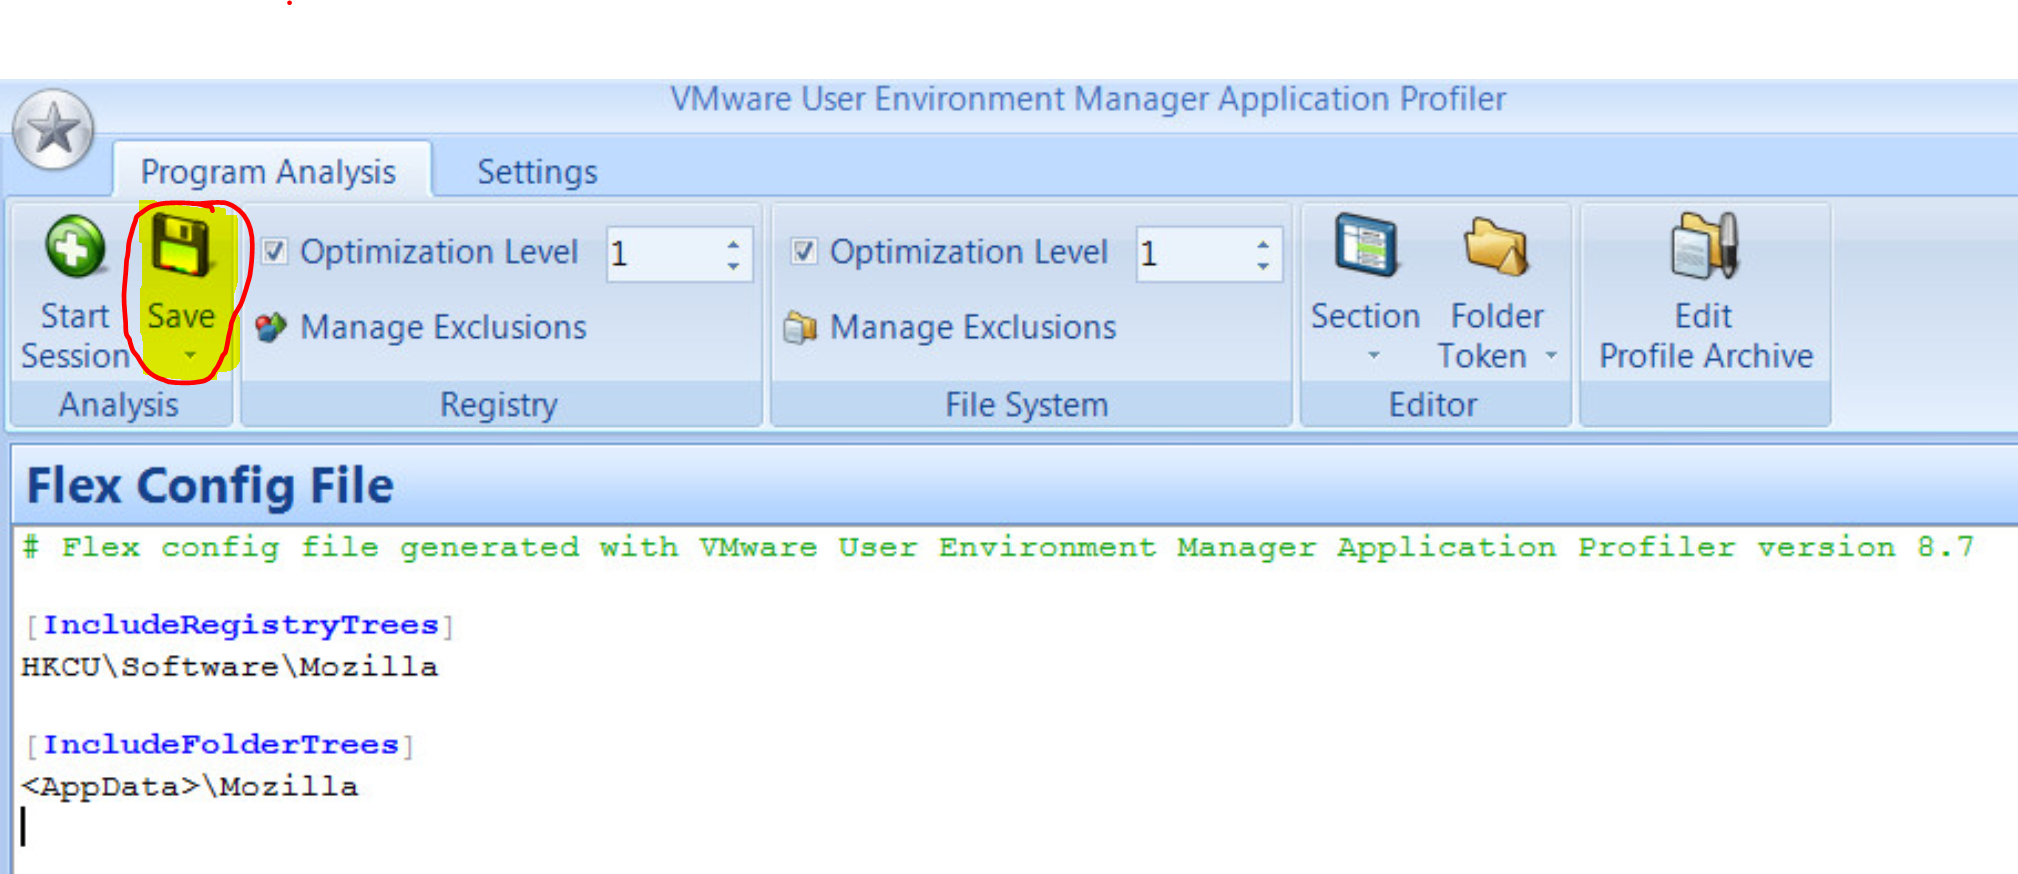Screen dimensions: 2018x874
Task: Open the Save dropdown arrow
Action: (190, 355)
